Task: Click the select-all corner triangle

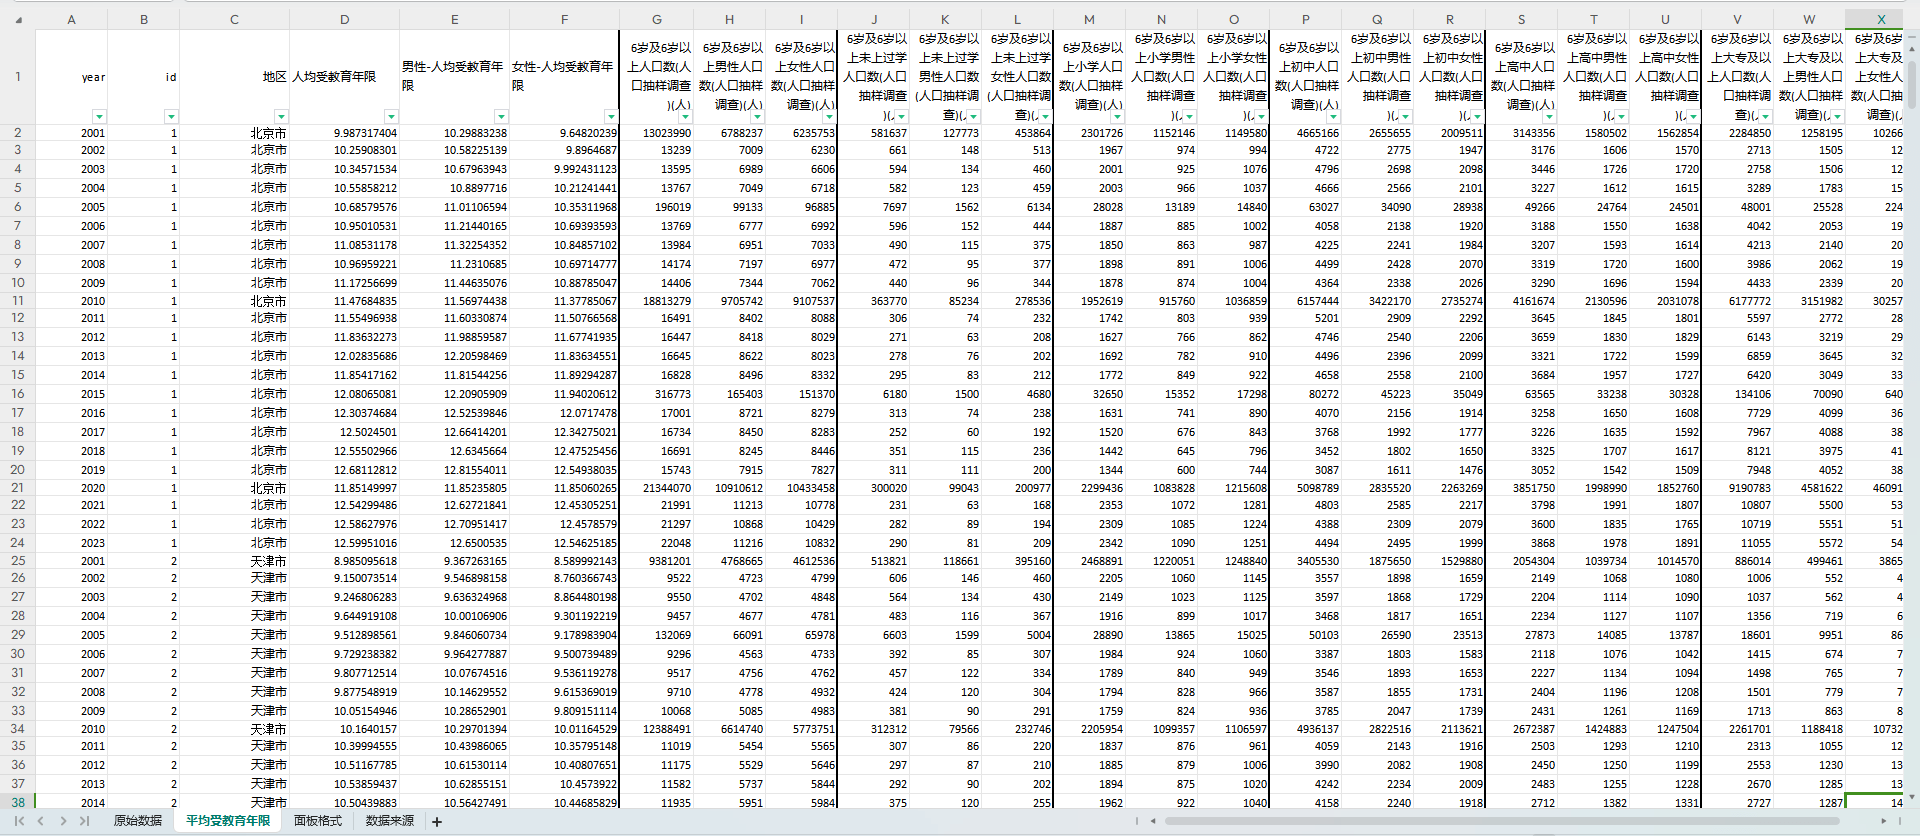Action: [x=18, y=19]
